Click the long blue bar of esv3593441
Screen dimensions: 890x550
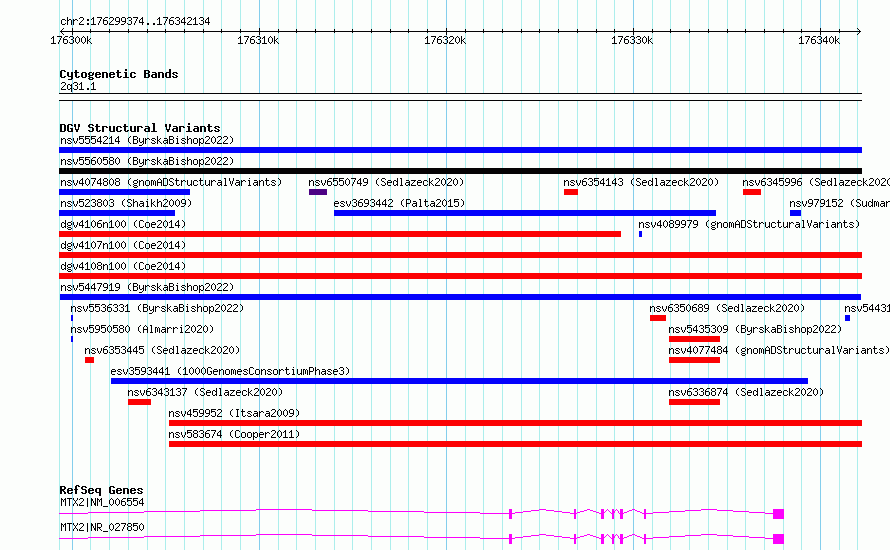pos(459,381)
